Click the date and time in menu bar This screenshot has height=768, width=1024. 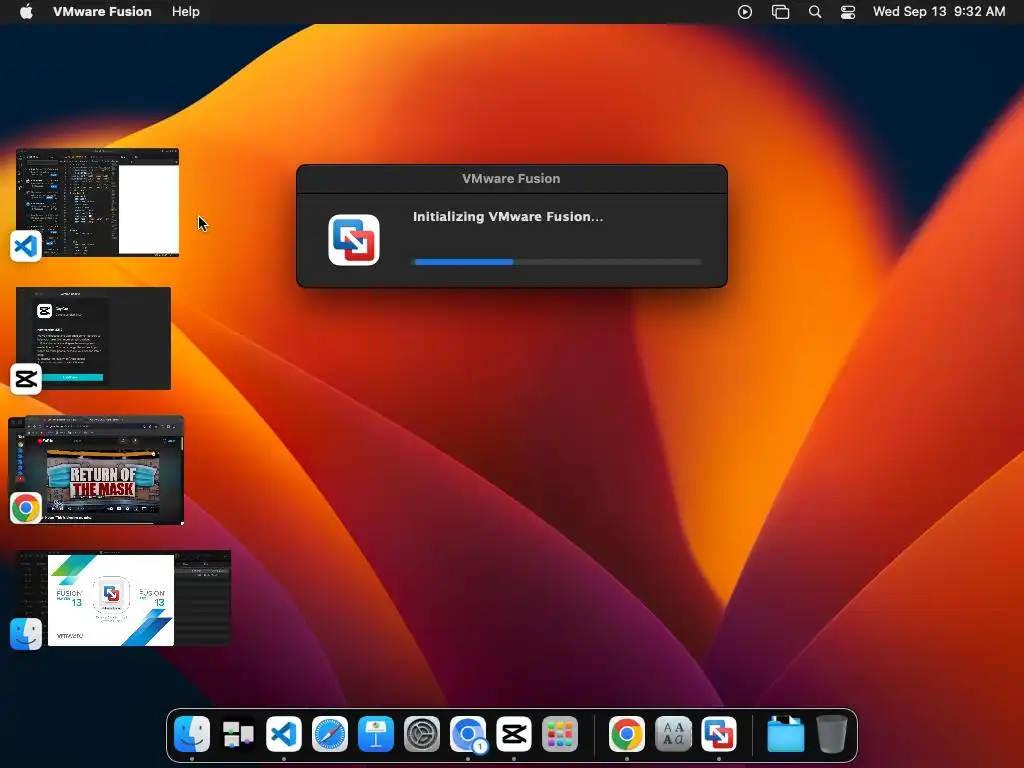(939, 12)
